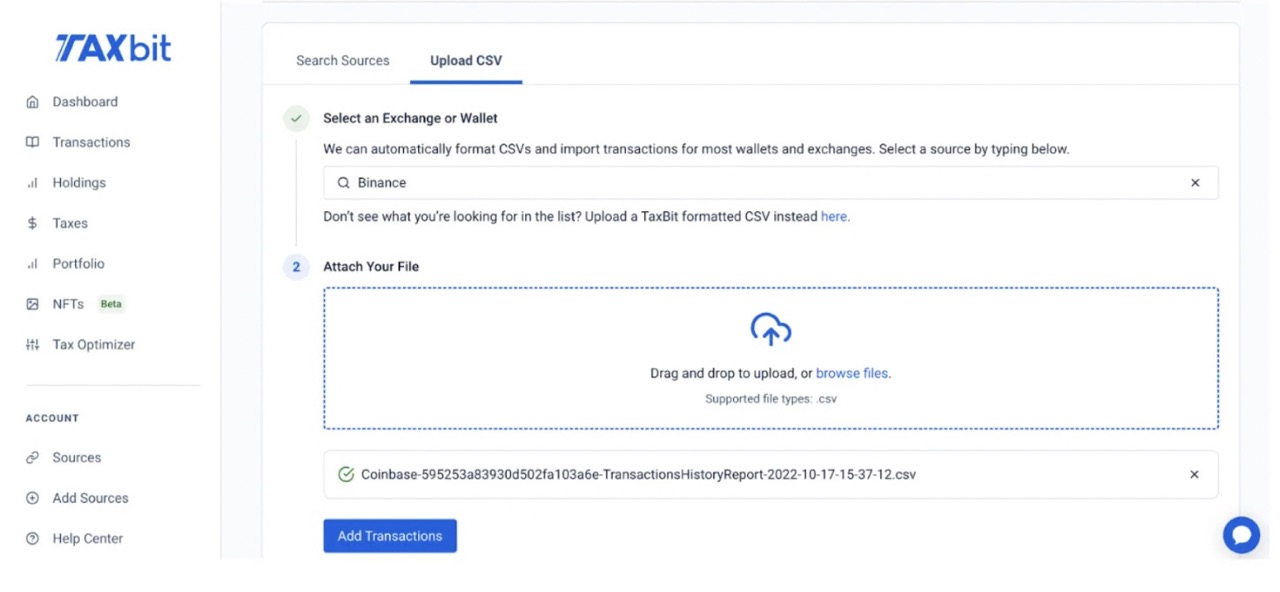Open the Sources page
This screenshot has height=592, width=1280.
(75, 457)
